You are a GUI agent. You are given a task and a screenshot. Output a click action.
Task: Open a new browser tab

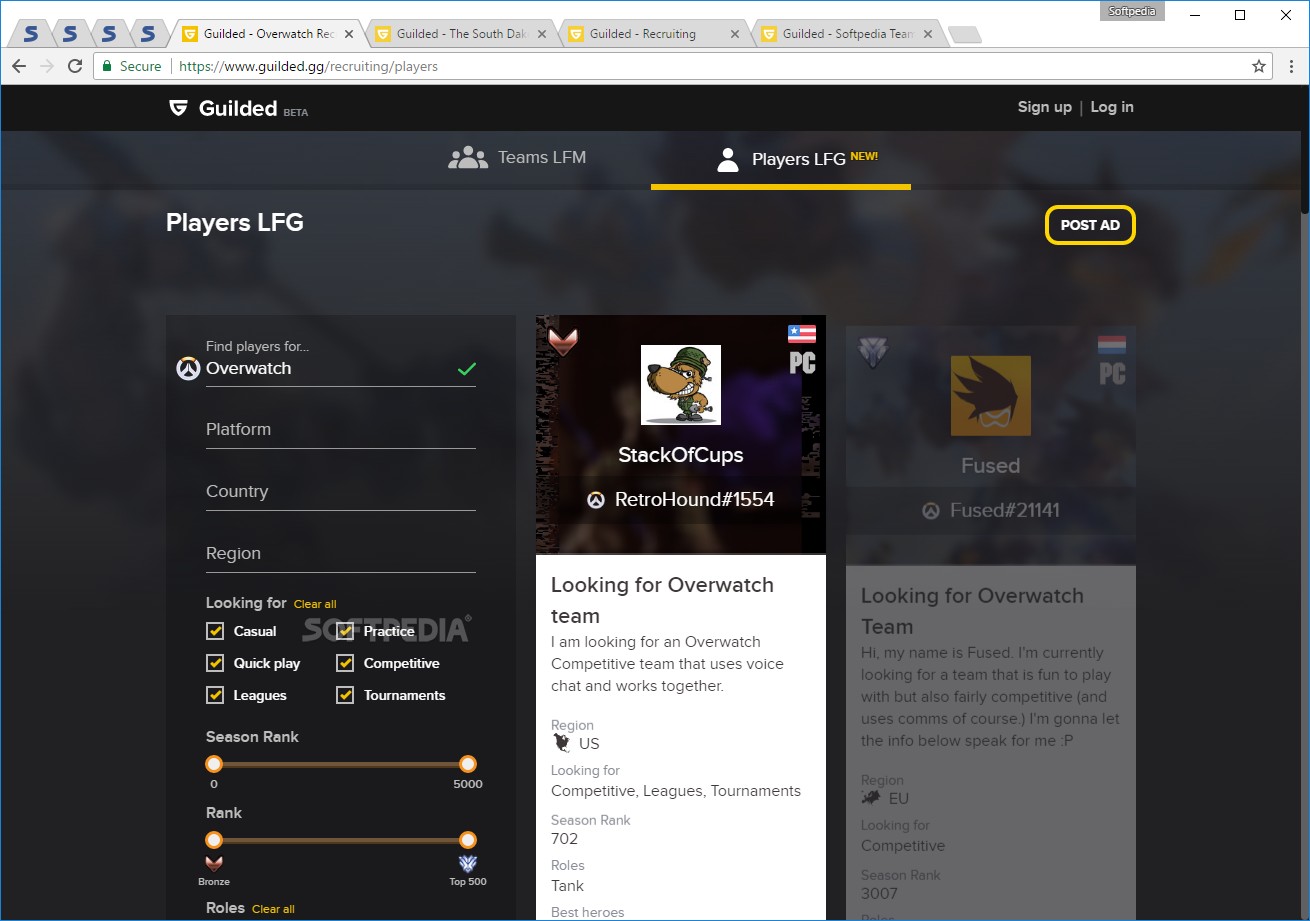tap(965, 35)
